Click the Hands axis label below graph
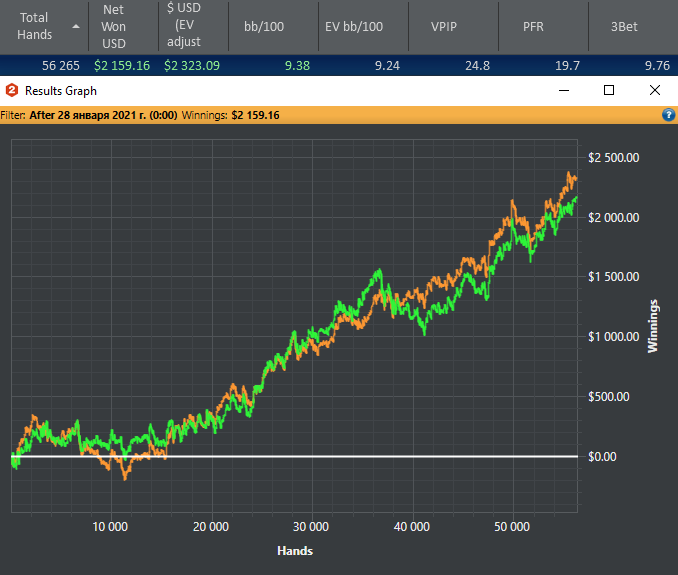Viewport: 678px width, 575px height. pos(294,551)
